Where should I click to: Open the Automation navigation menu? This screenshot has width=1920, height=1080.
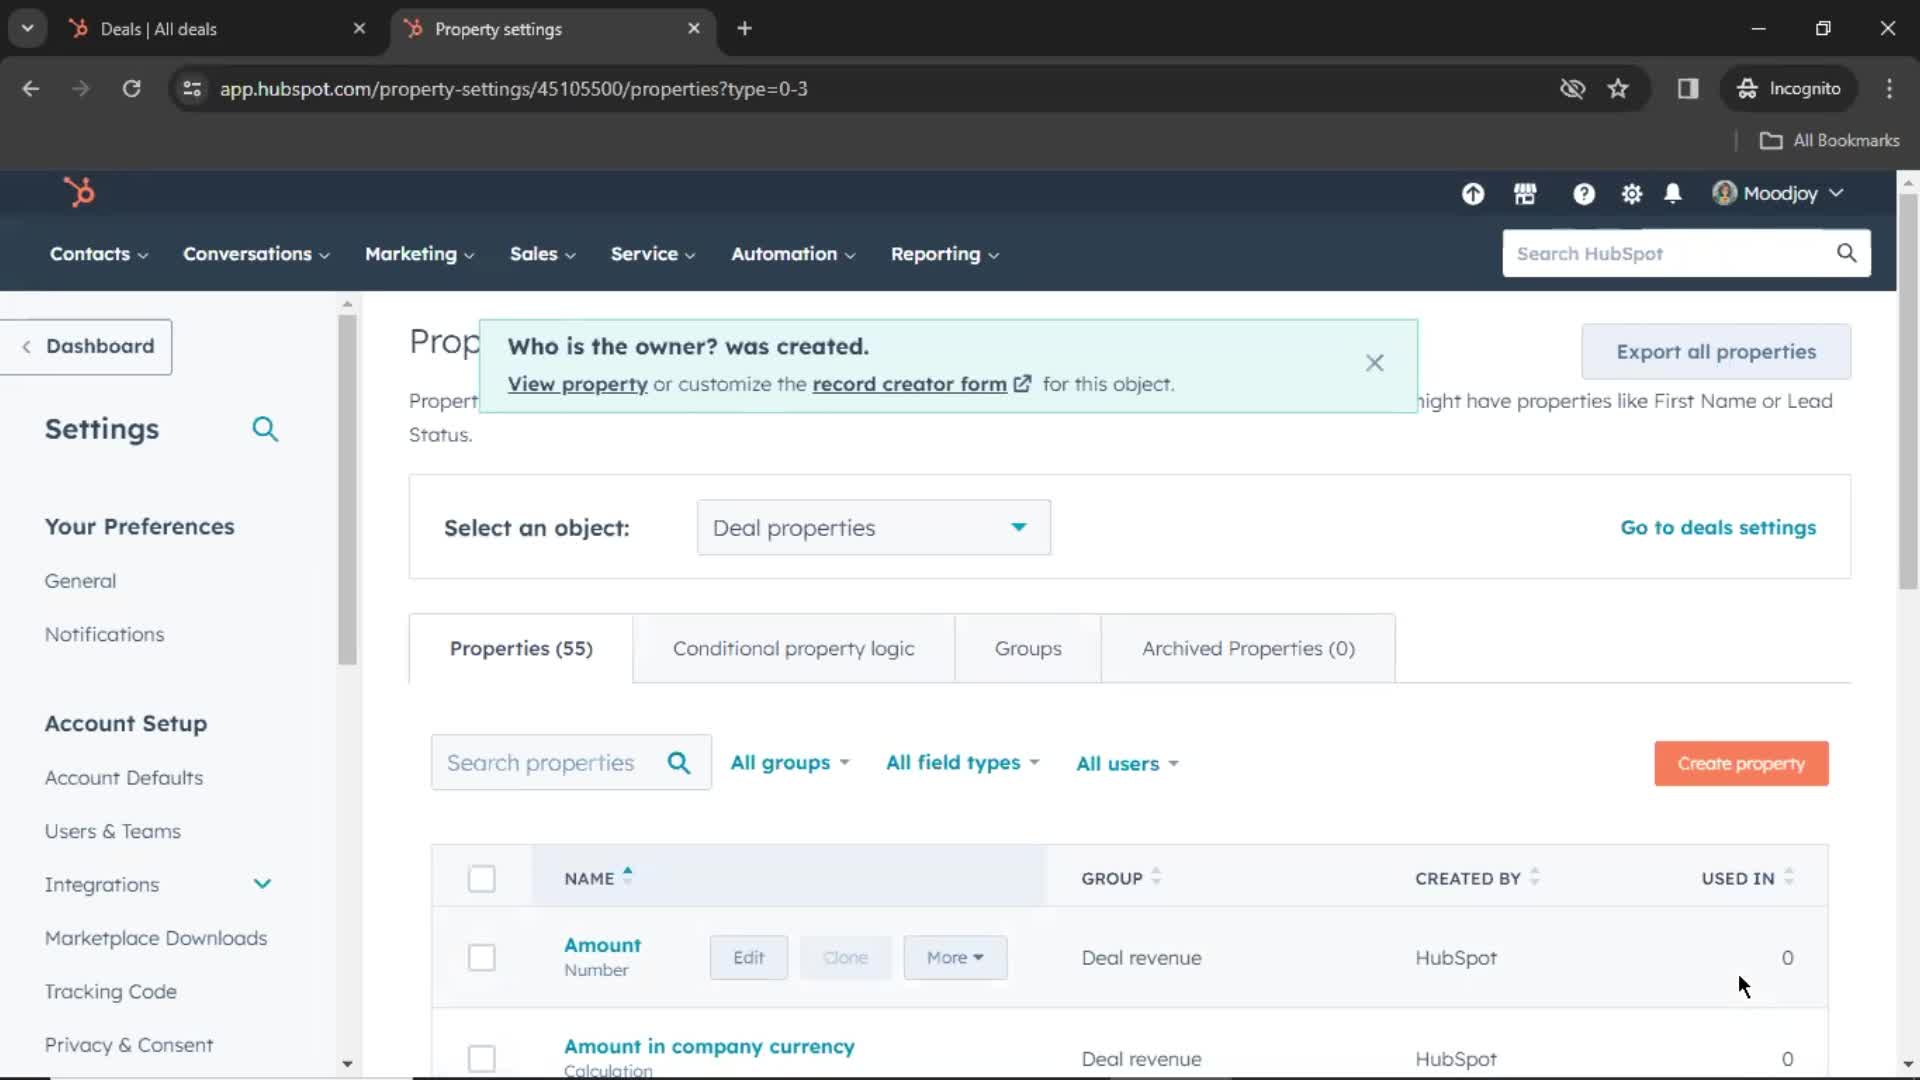(x=793, y=254)
